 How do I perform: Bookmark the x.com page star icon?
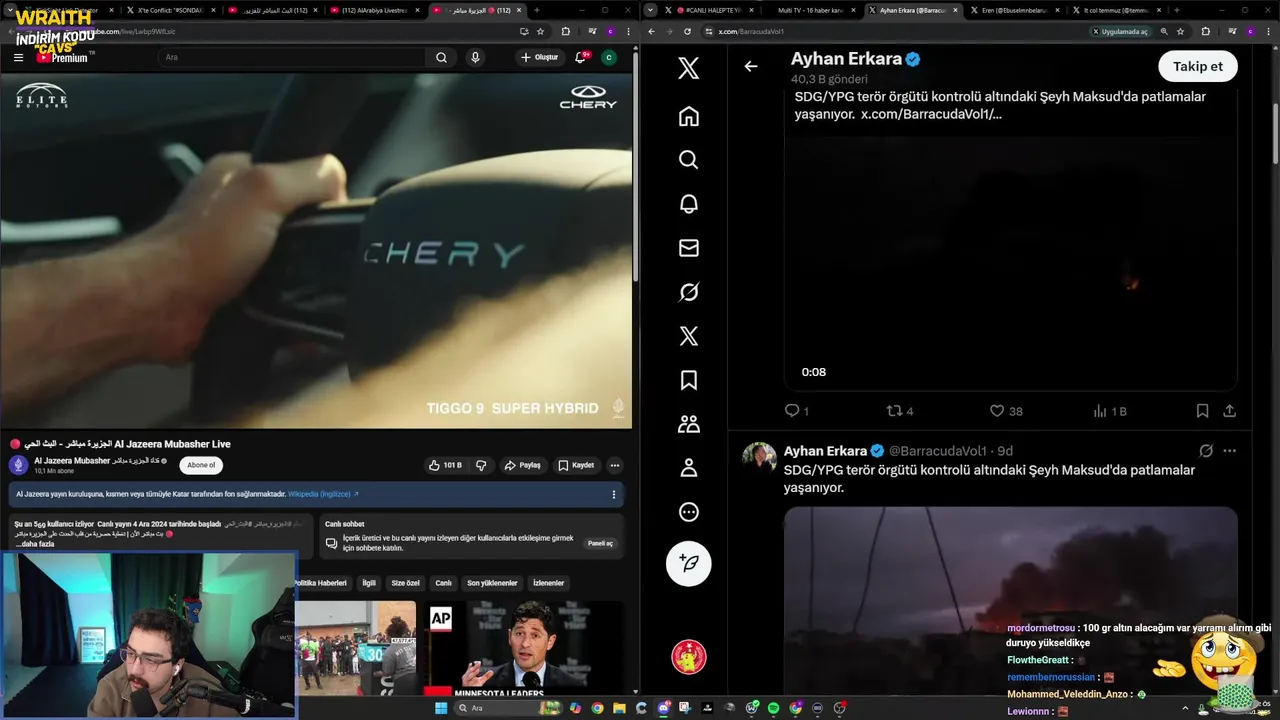click(1180, 31)
